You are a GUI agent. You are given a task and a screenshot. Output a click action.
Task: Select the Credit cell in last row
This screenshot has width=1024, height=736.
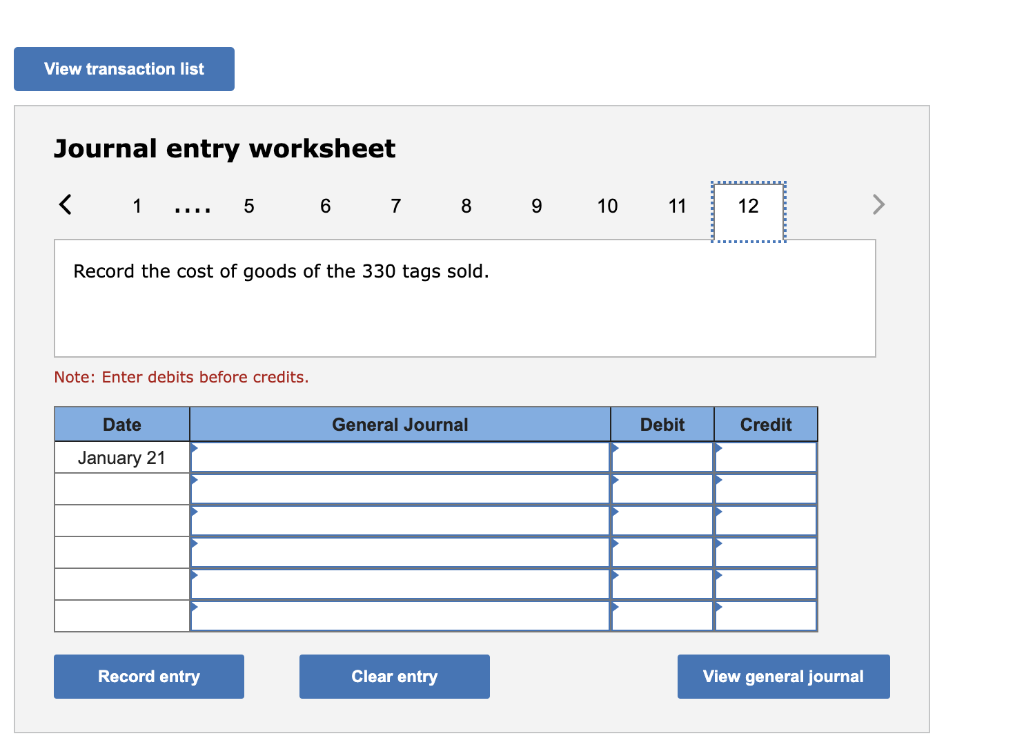765,616
